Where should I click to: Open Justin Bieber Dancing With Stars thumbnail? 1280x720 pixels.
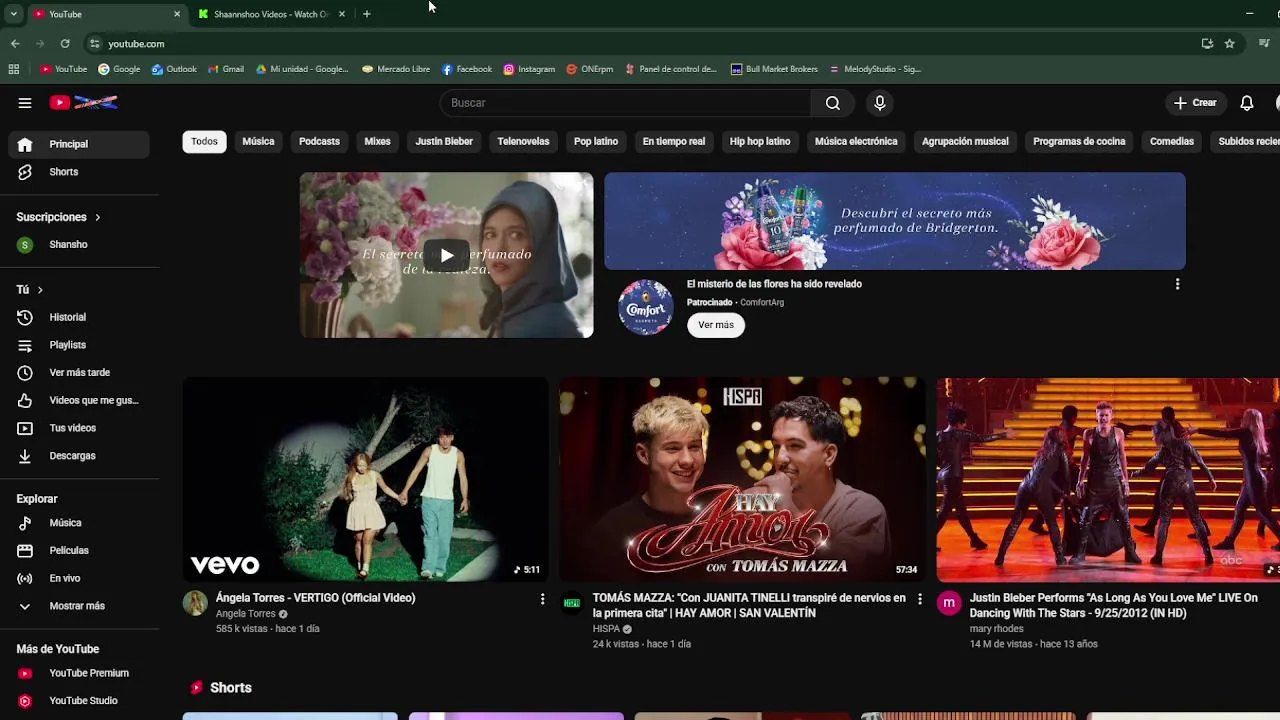[1108, 479]
